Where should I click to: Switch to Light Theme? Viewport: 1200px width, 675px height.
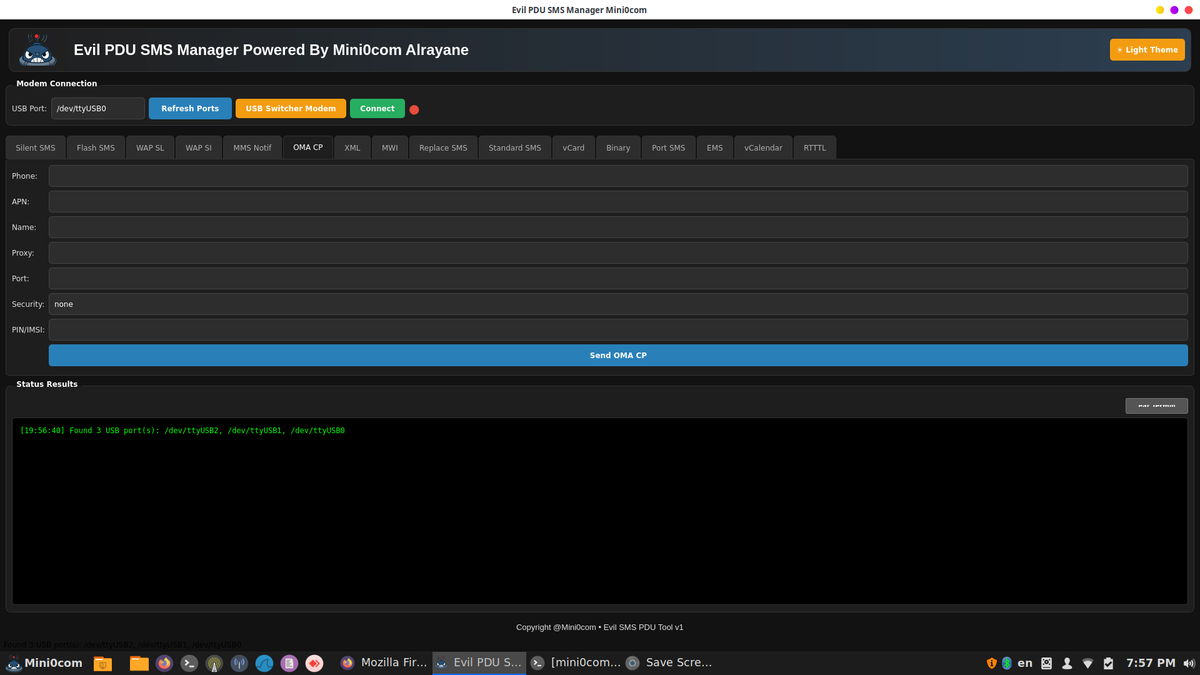1146,48
